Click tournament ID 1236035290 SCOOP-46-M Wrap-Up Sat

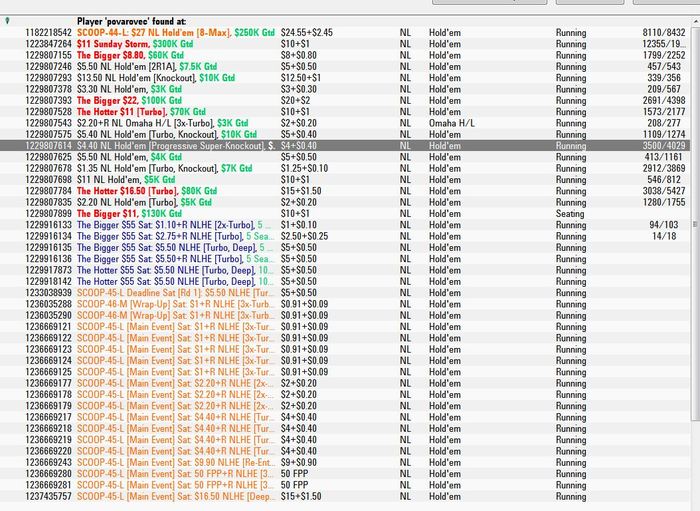(48, 316)
